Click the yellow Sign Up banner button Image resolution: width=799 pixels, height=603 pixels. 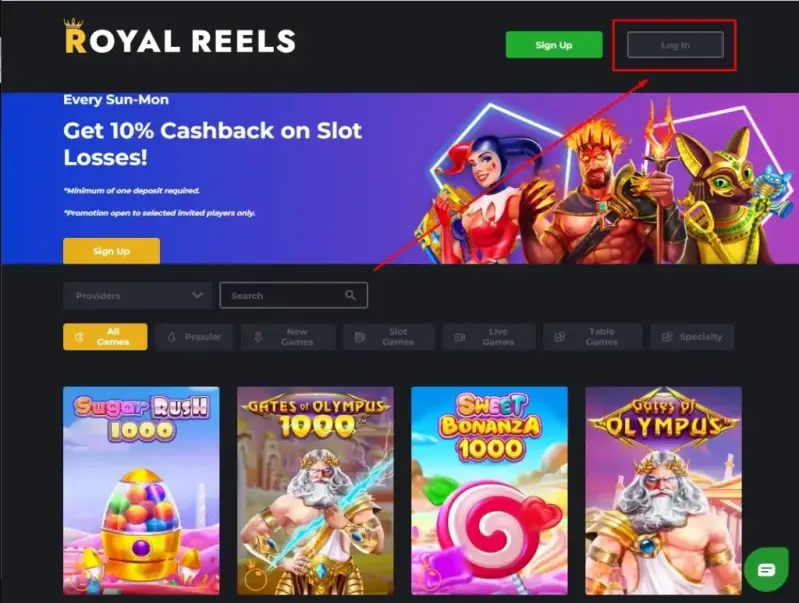112,251
